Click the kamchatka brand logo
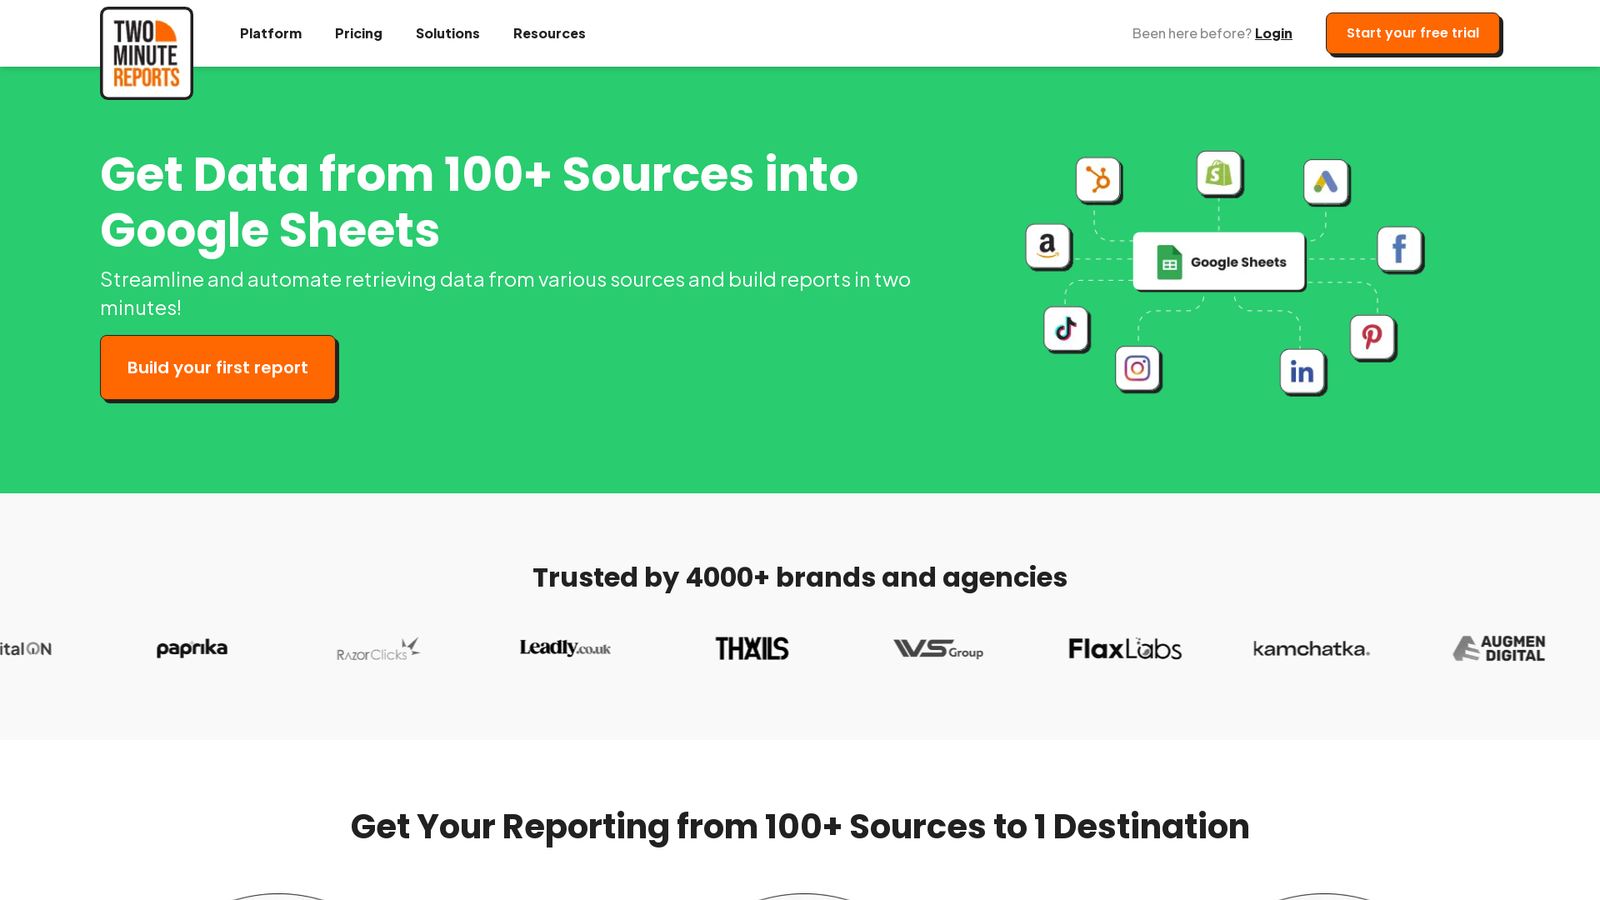The image size is (1600, 900). tap(1311, 649)
